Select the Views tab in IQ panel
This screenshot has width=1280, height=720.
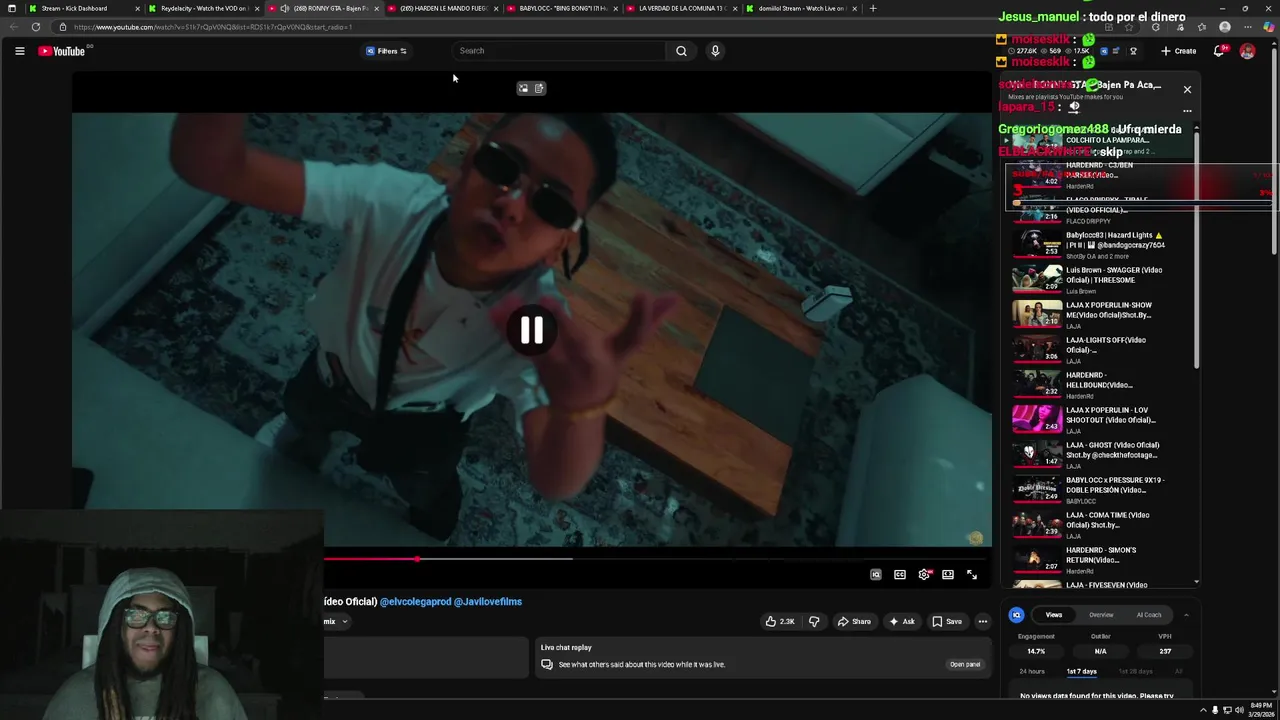point(1054,615)
